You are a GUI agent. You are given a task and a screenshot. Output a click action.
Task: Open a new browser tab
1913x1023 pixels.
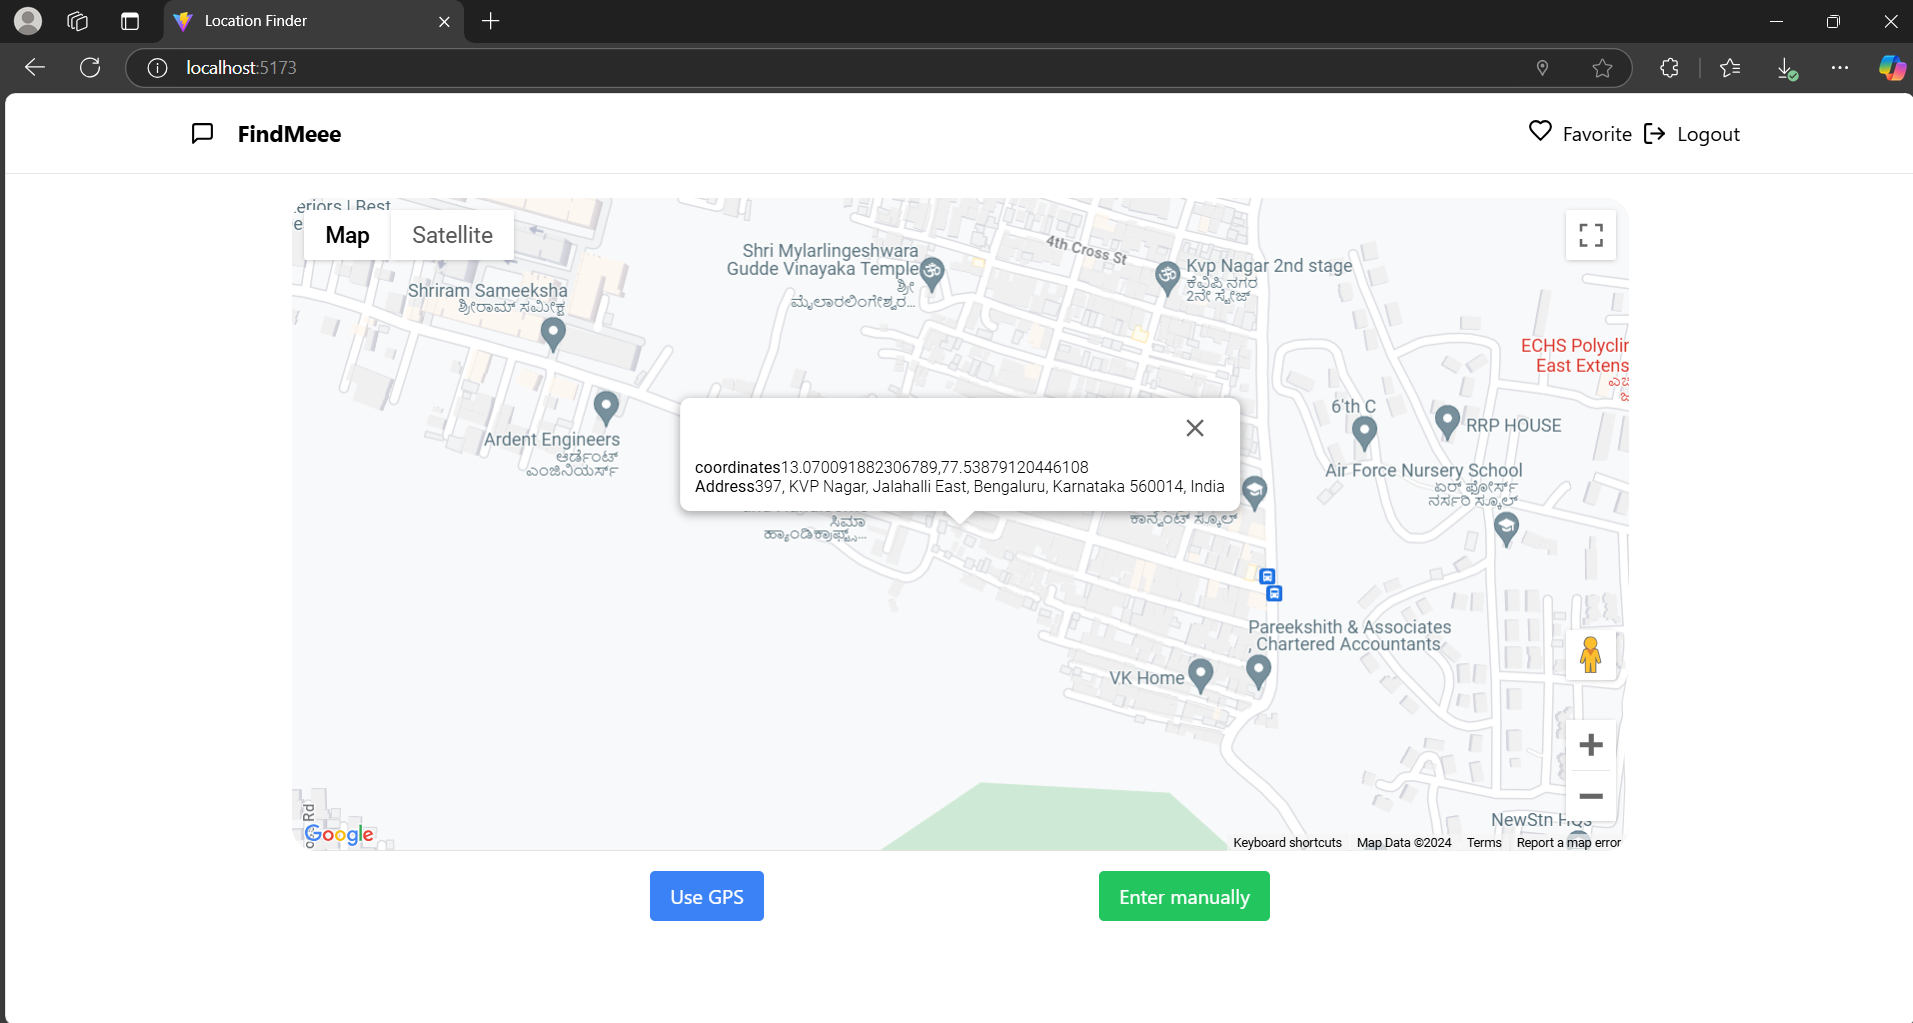click(x=490, y=21)
